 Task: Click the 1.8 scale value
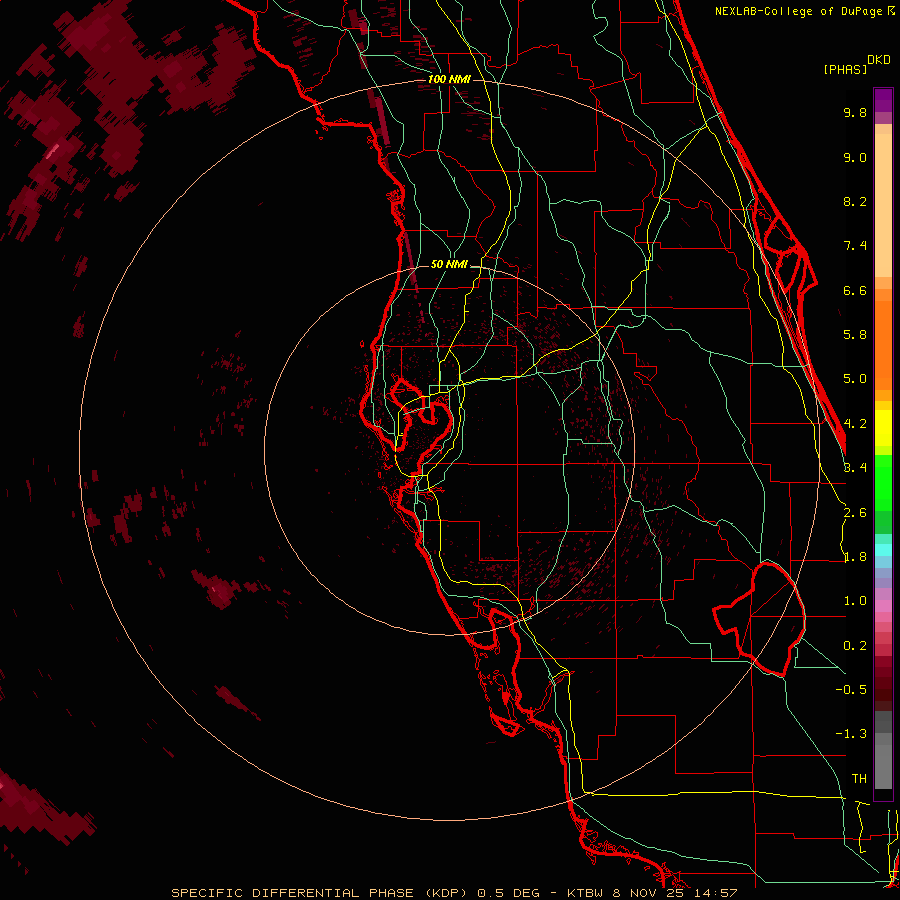click(x=855, y=557)
